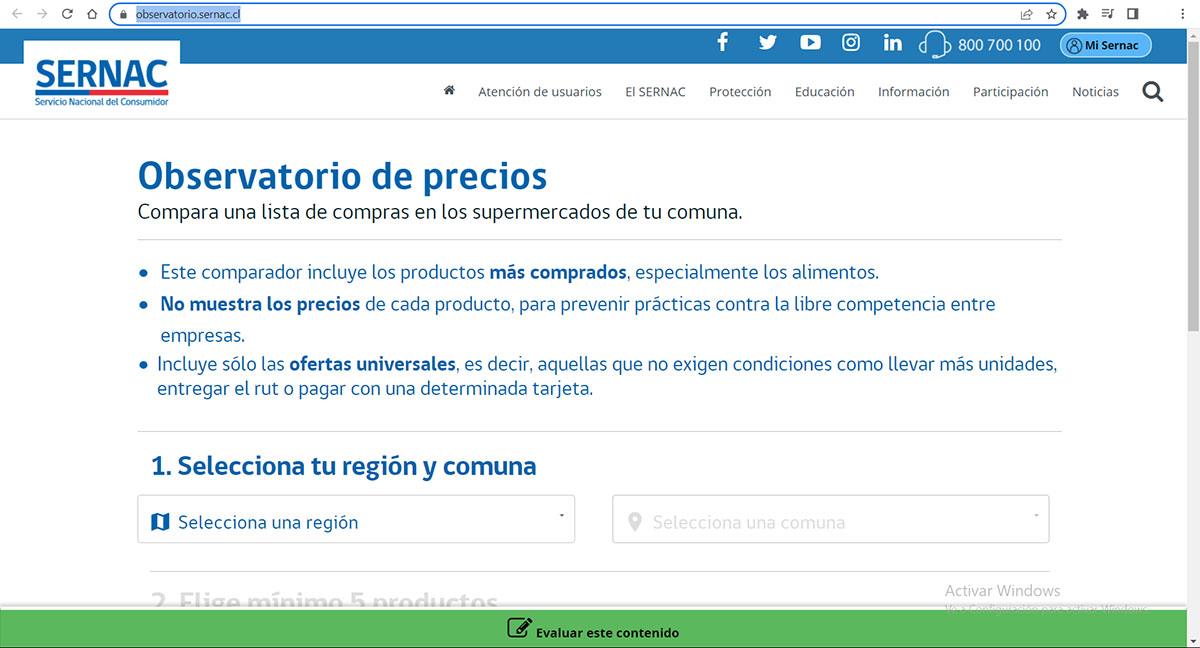Image resolution: width=1200 pixels, height=648 pixels.
Task: Open the Educación menu
Action: tap(824, 91)
